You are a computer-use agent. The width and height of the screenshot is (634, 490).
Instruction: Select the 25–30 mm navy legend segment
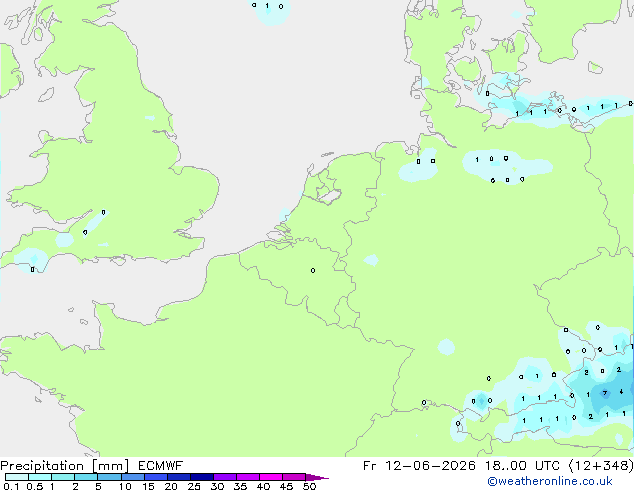click(x=201, y=477)
